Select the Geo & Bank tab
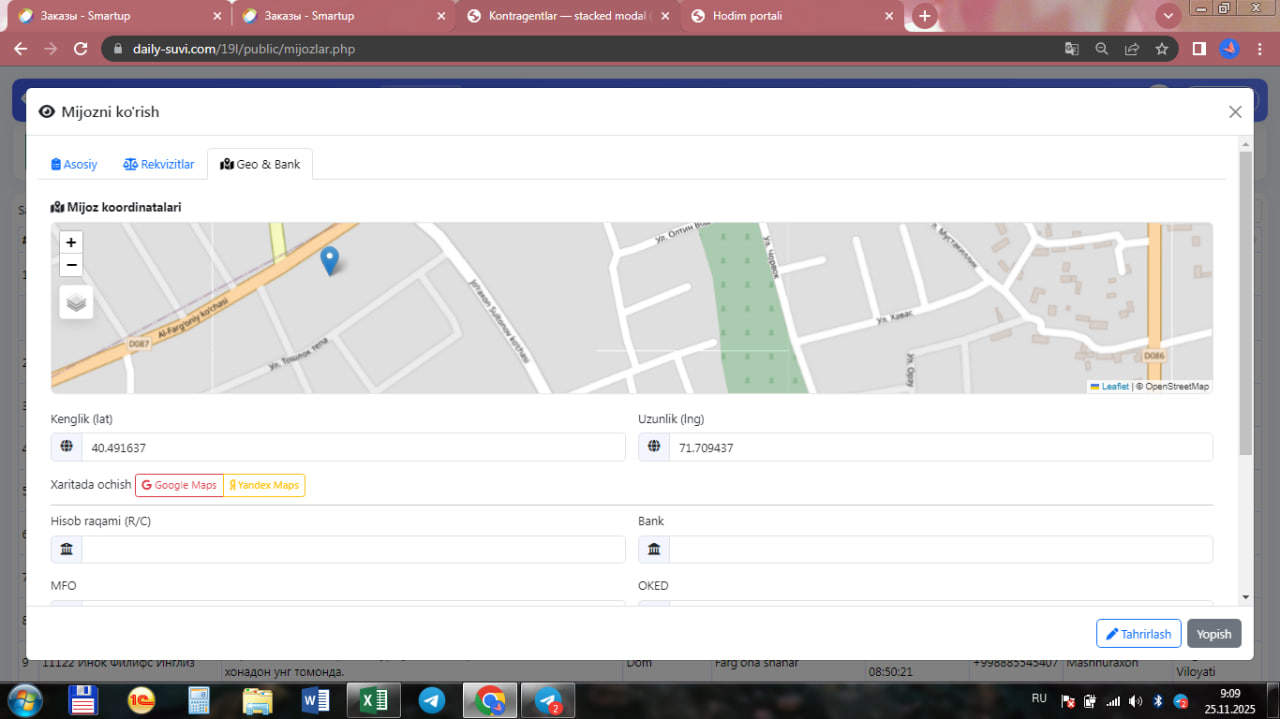 click(x=260, y=164)
